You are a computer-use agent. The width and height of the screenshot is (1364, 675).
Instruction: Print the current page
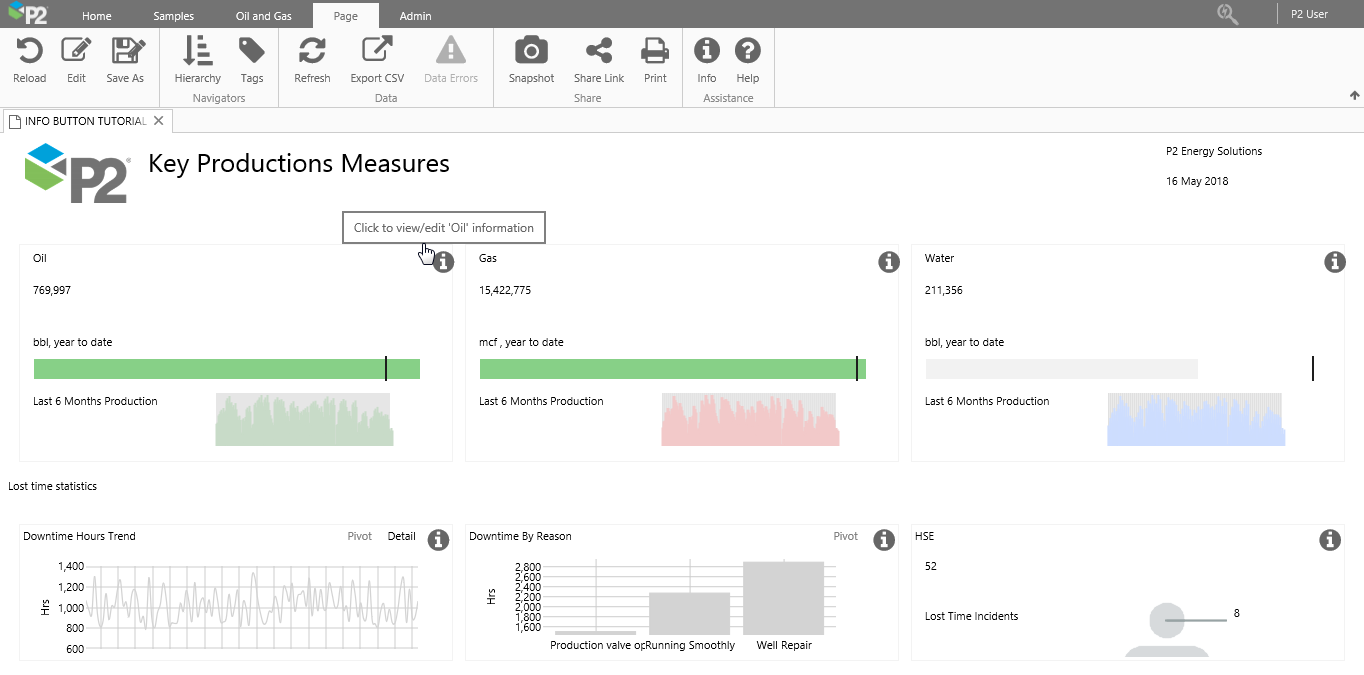655,52
